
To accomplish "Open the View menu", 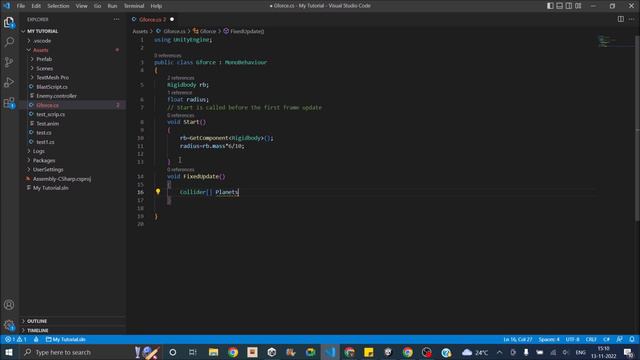I will point(81,6).
